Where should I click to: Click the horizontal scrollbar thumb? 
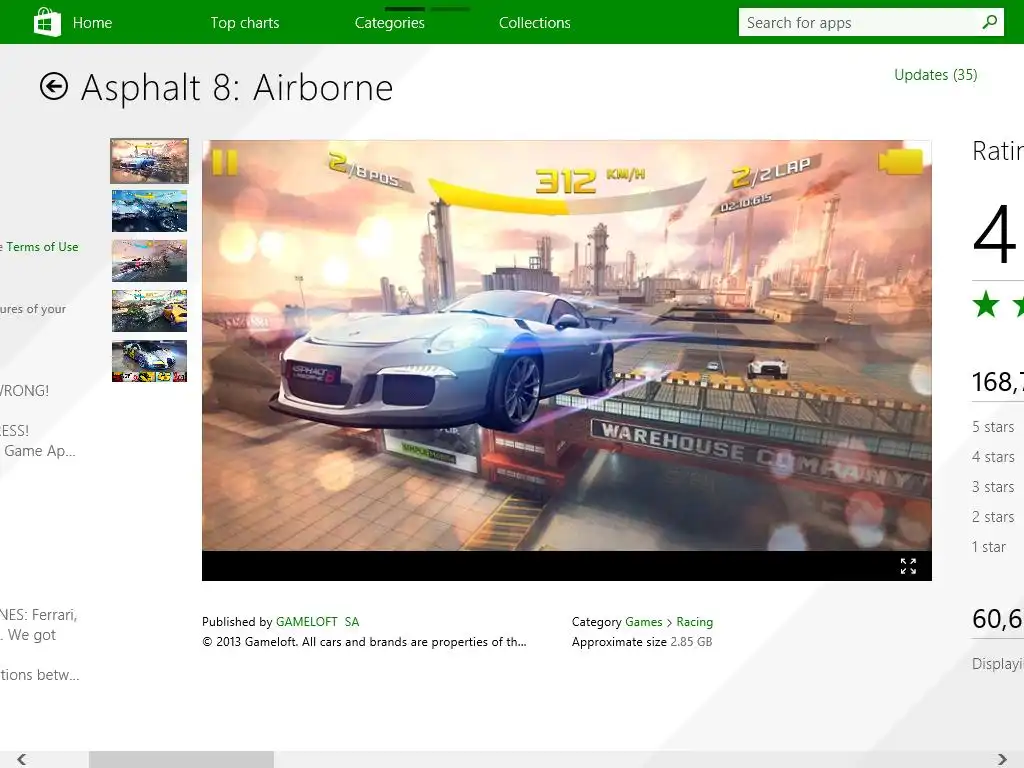coord(182,759)
